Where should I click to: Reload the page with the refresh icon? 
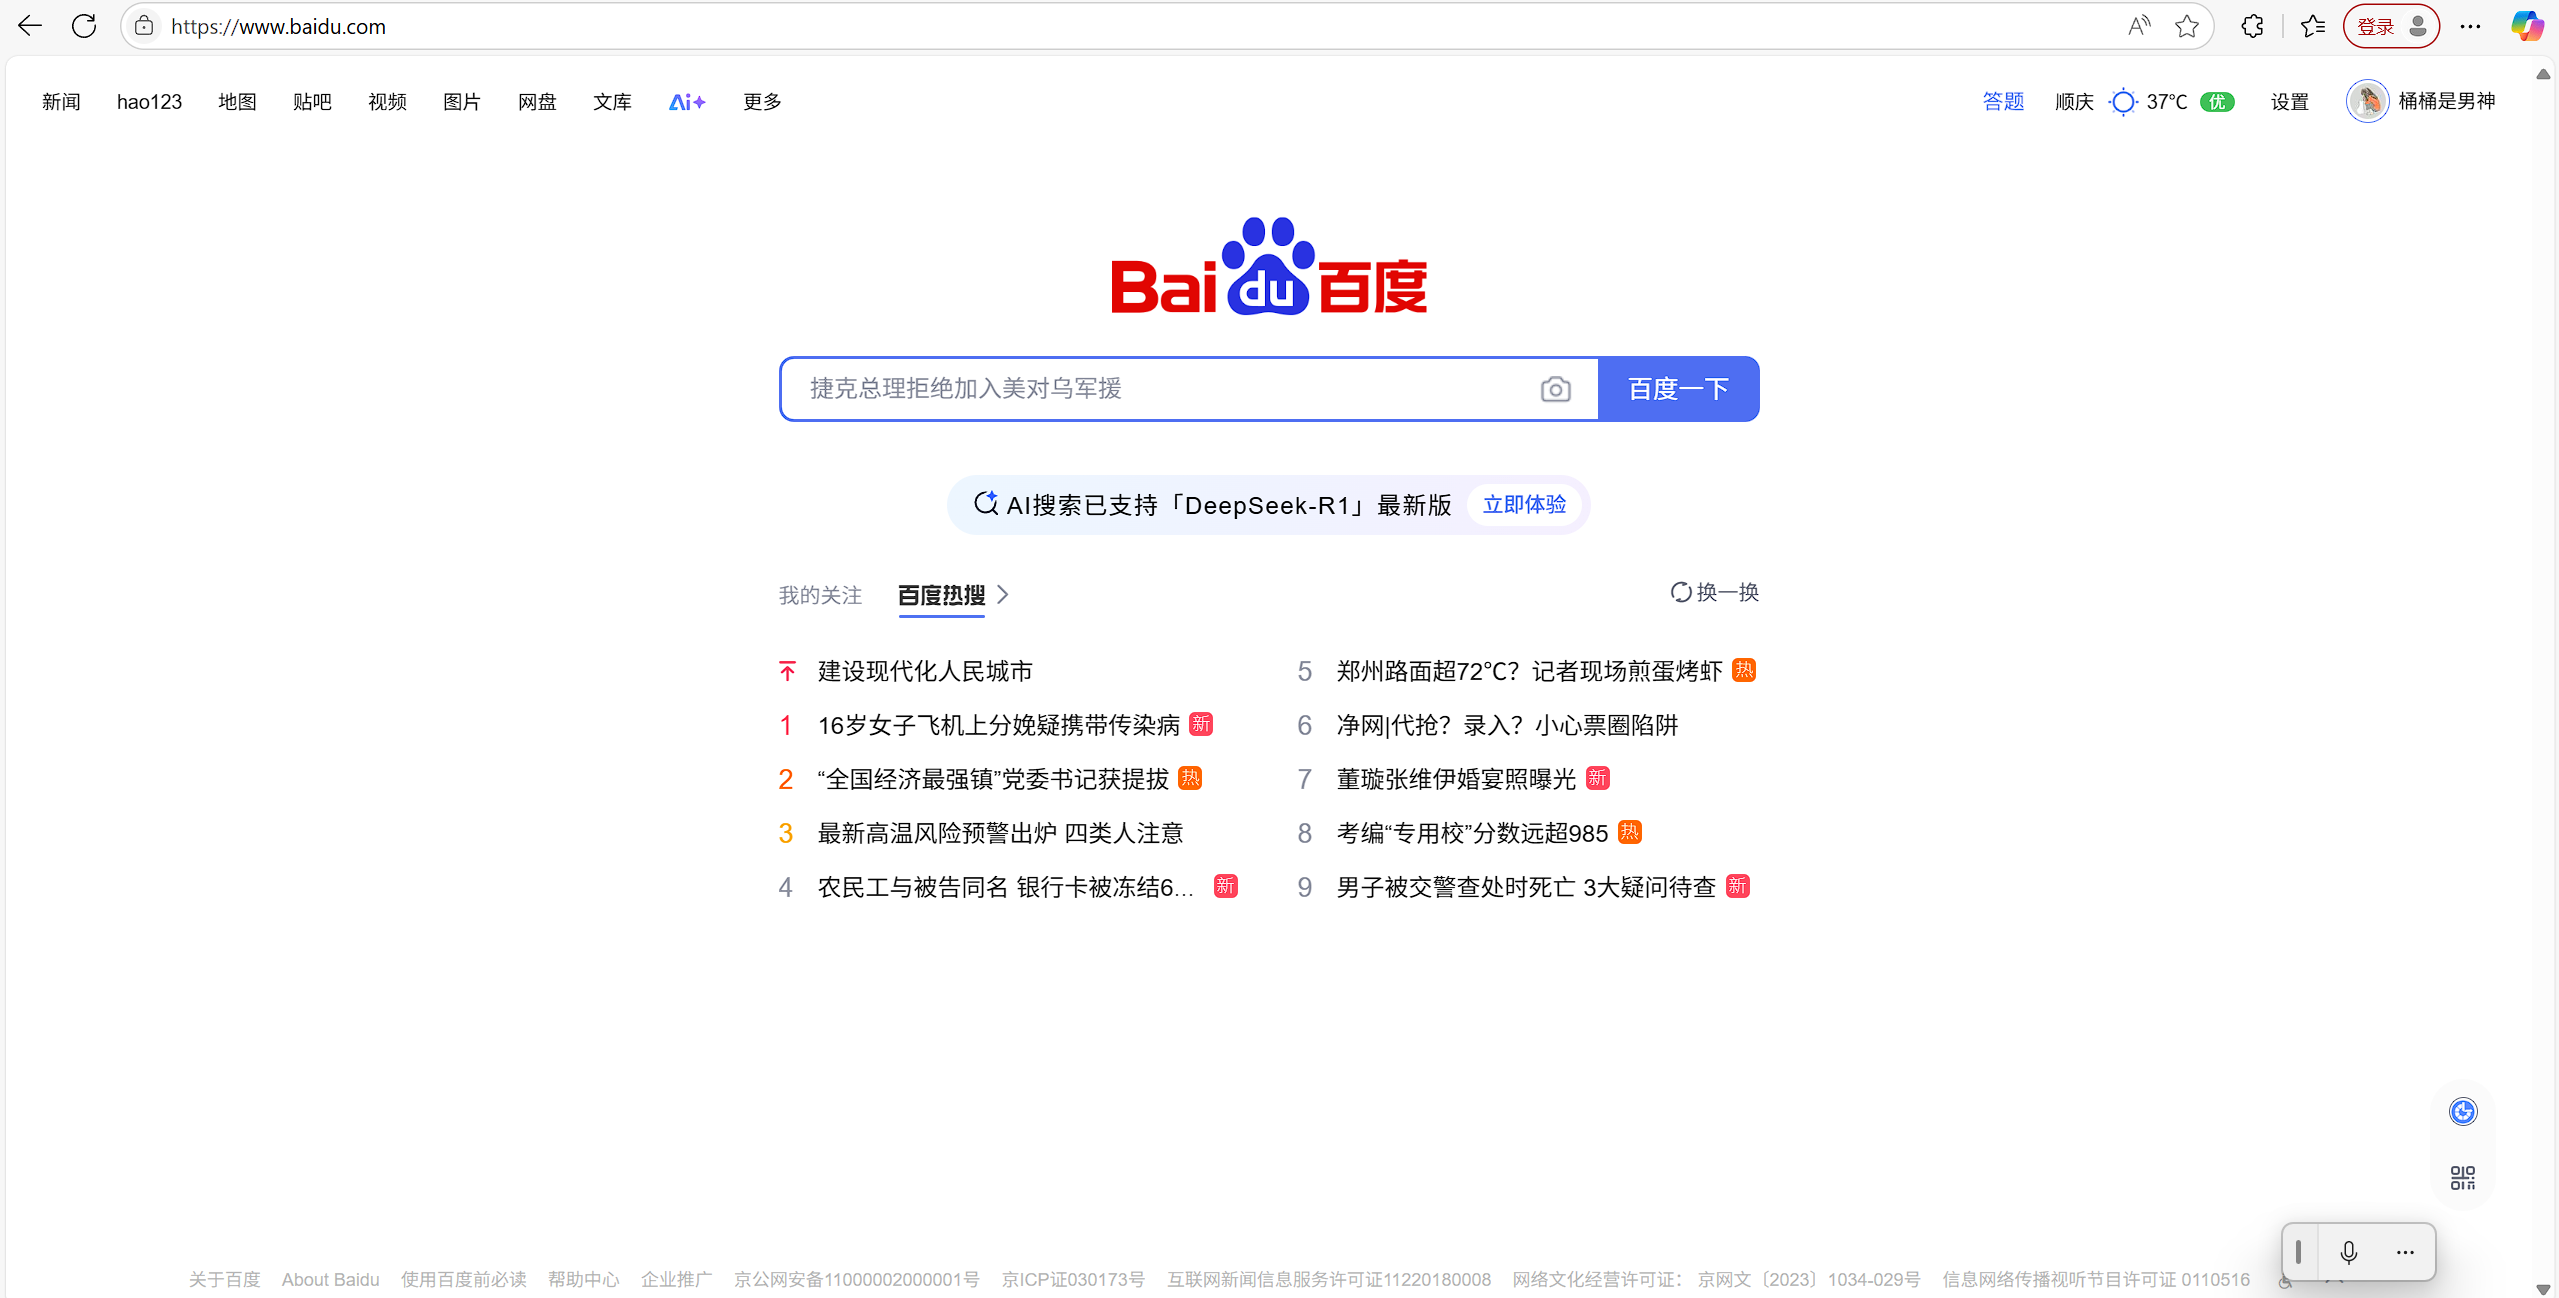pyautogui.click(x=84, y=26)
